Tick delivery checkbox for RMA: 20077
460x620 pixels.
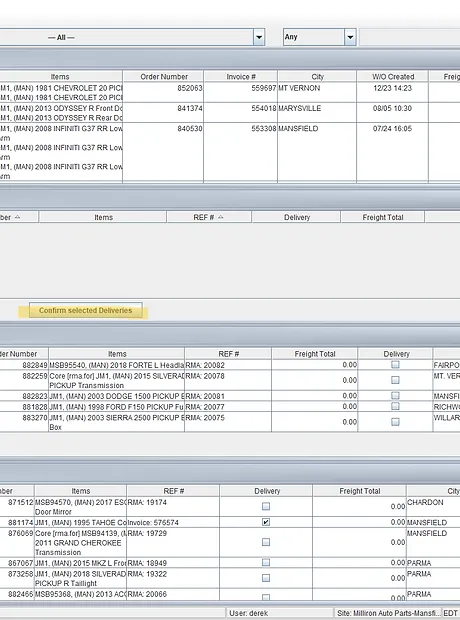[x=395, y=406]
